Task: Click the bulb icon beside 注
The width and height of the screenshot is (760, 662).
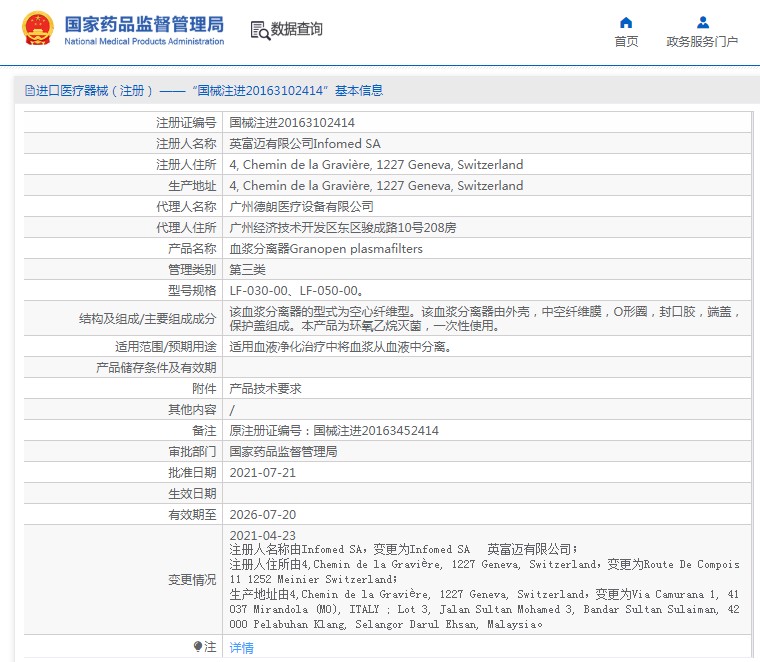Action: 197,647
